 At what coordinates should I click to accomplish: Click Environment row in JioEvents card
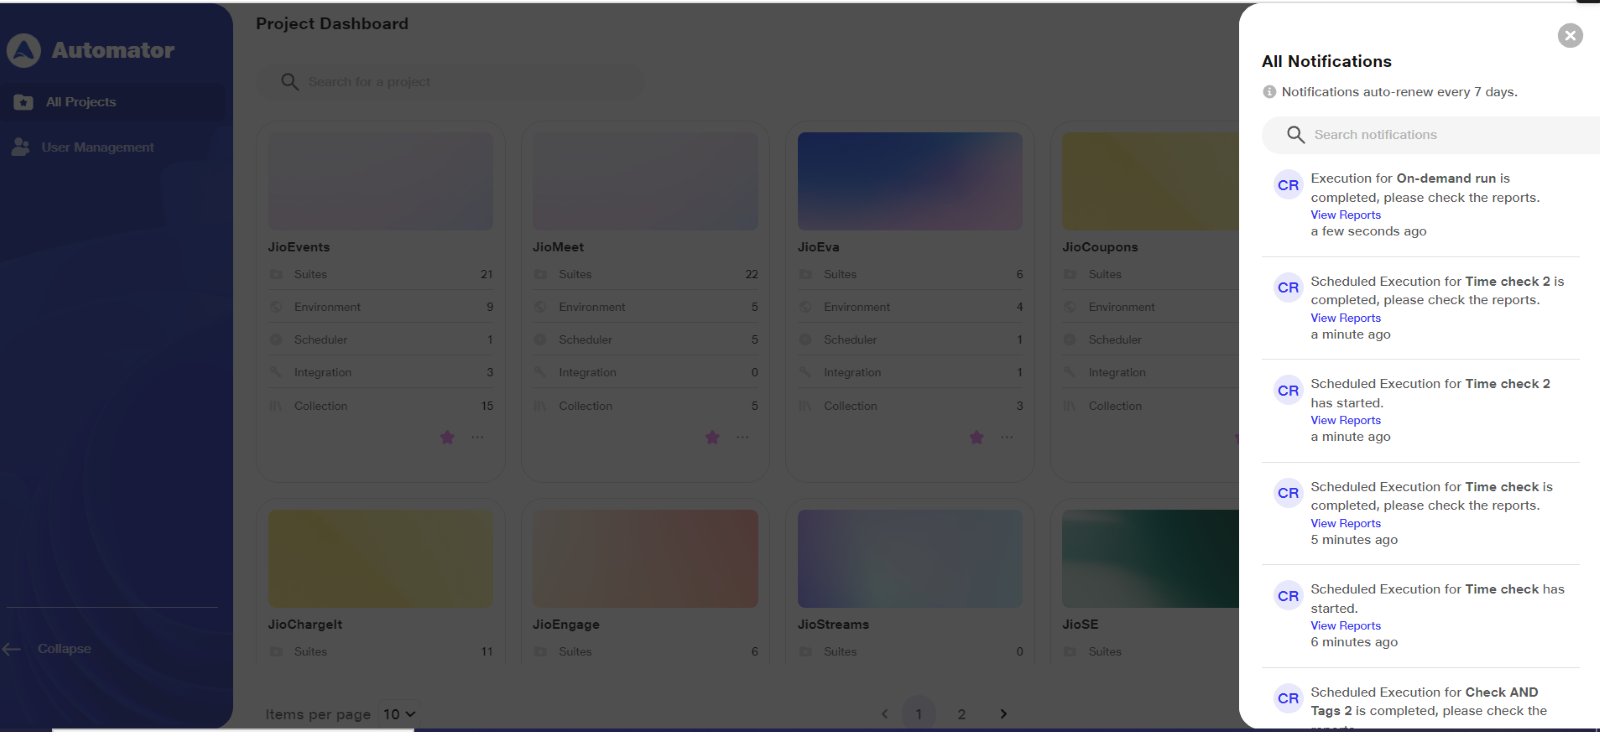[381, 307]
